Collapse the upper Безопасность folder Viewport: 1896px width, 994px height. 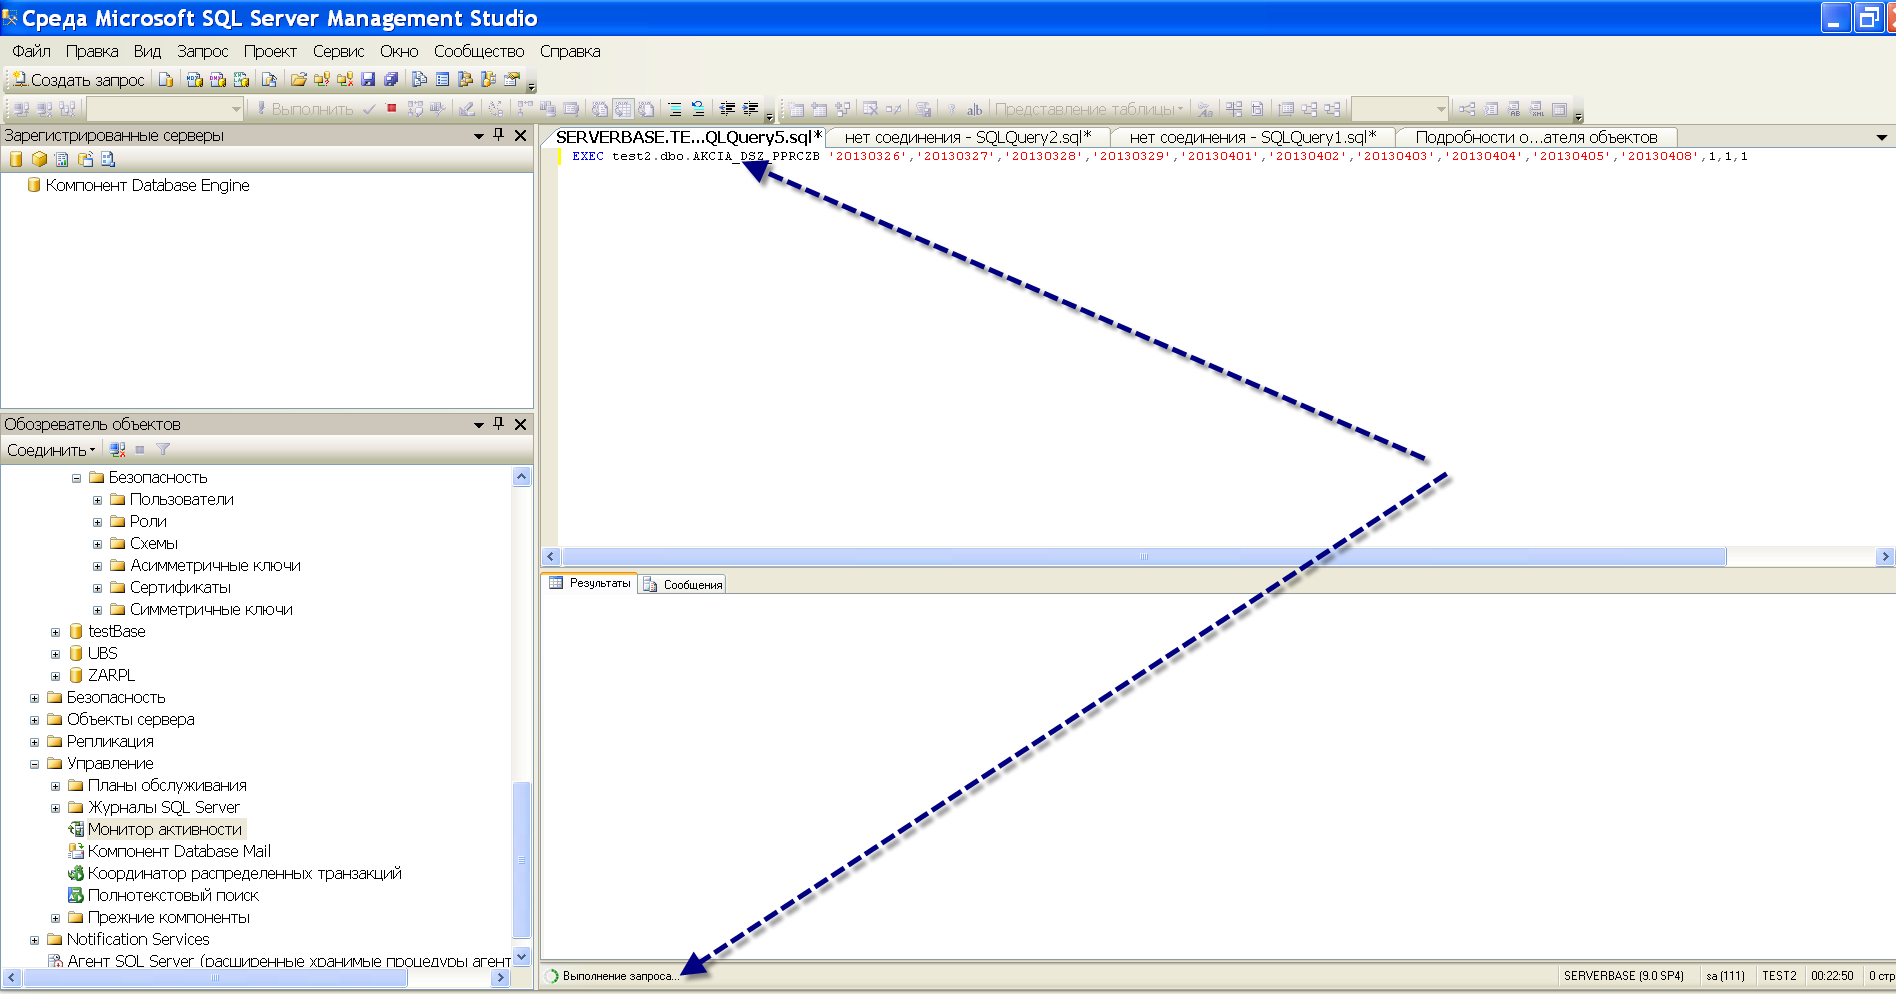(76, 478)
